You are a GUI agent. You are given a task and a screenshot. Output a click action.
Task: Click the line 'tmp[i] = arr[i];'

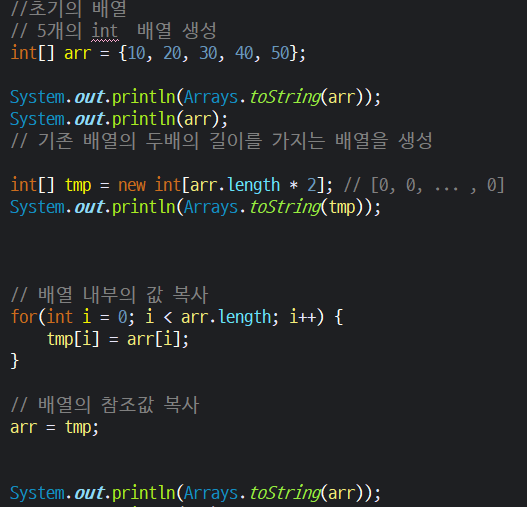click(118, 339)
